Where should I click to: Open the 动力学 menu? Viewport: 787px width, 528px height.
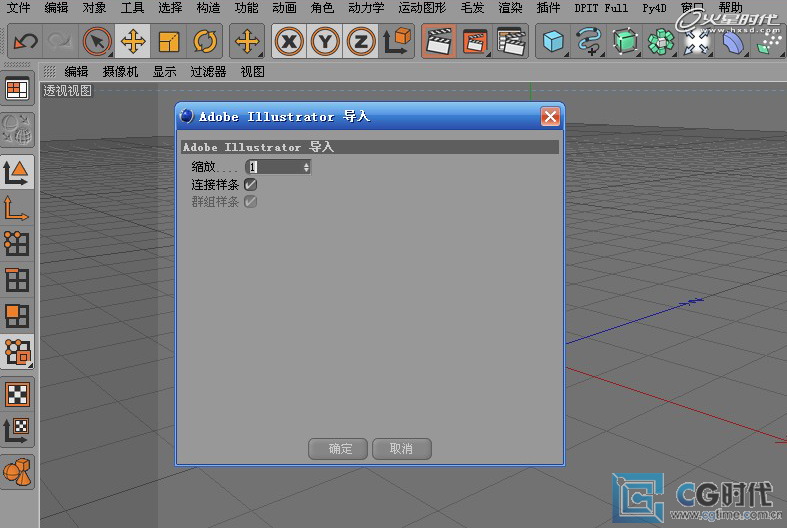point(366,8)
